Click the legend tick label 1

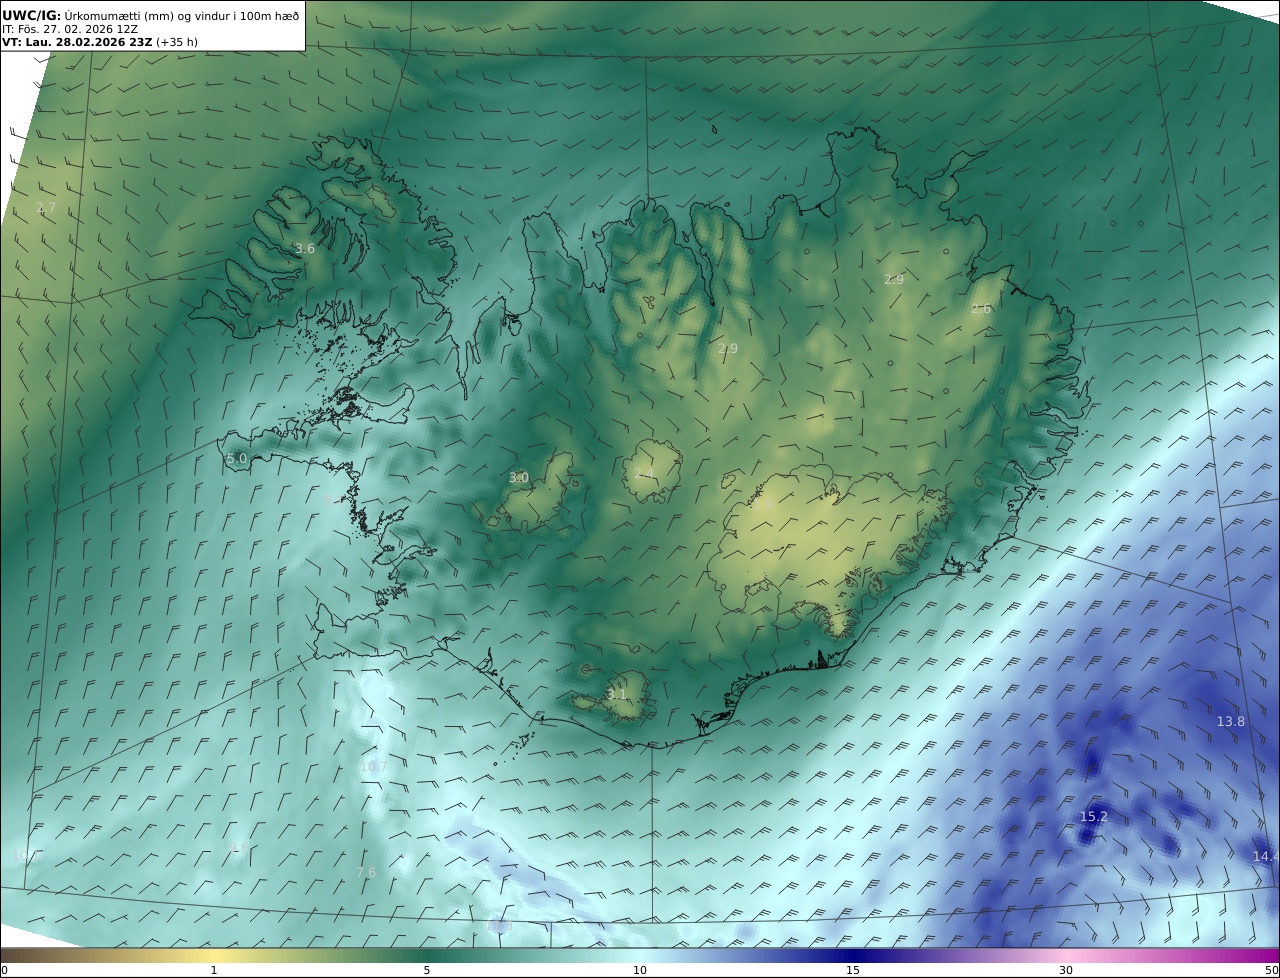[x=214, y=970]
